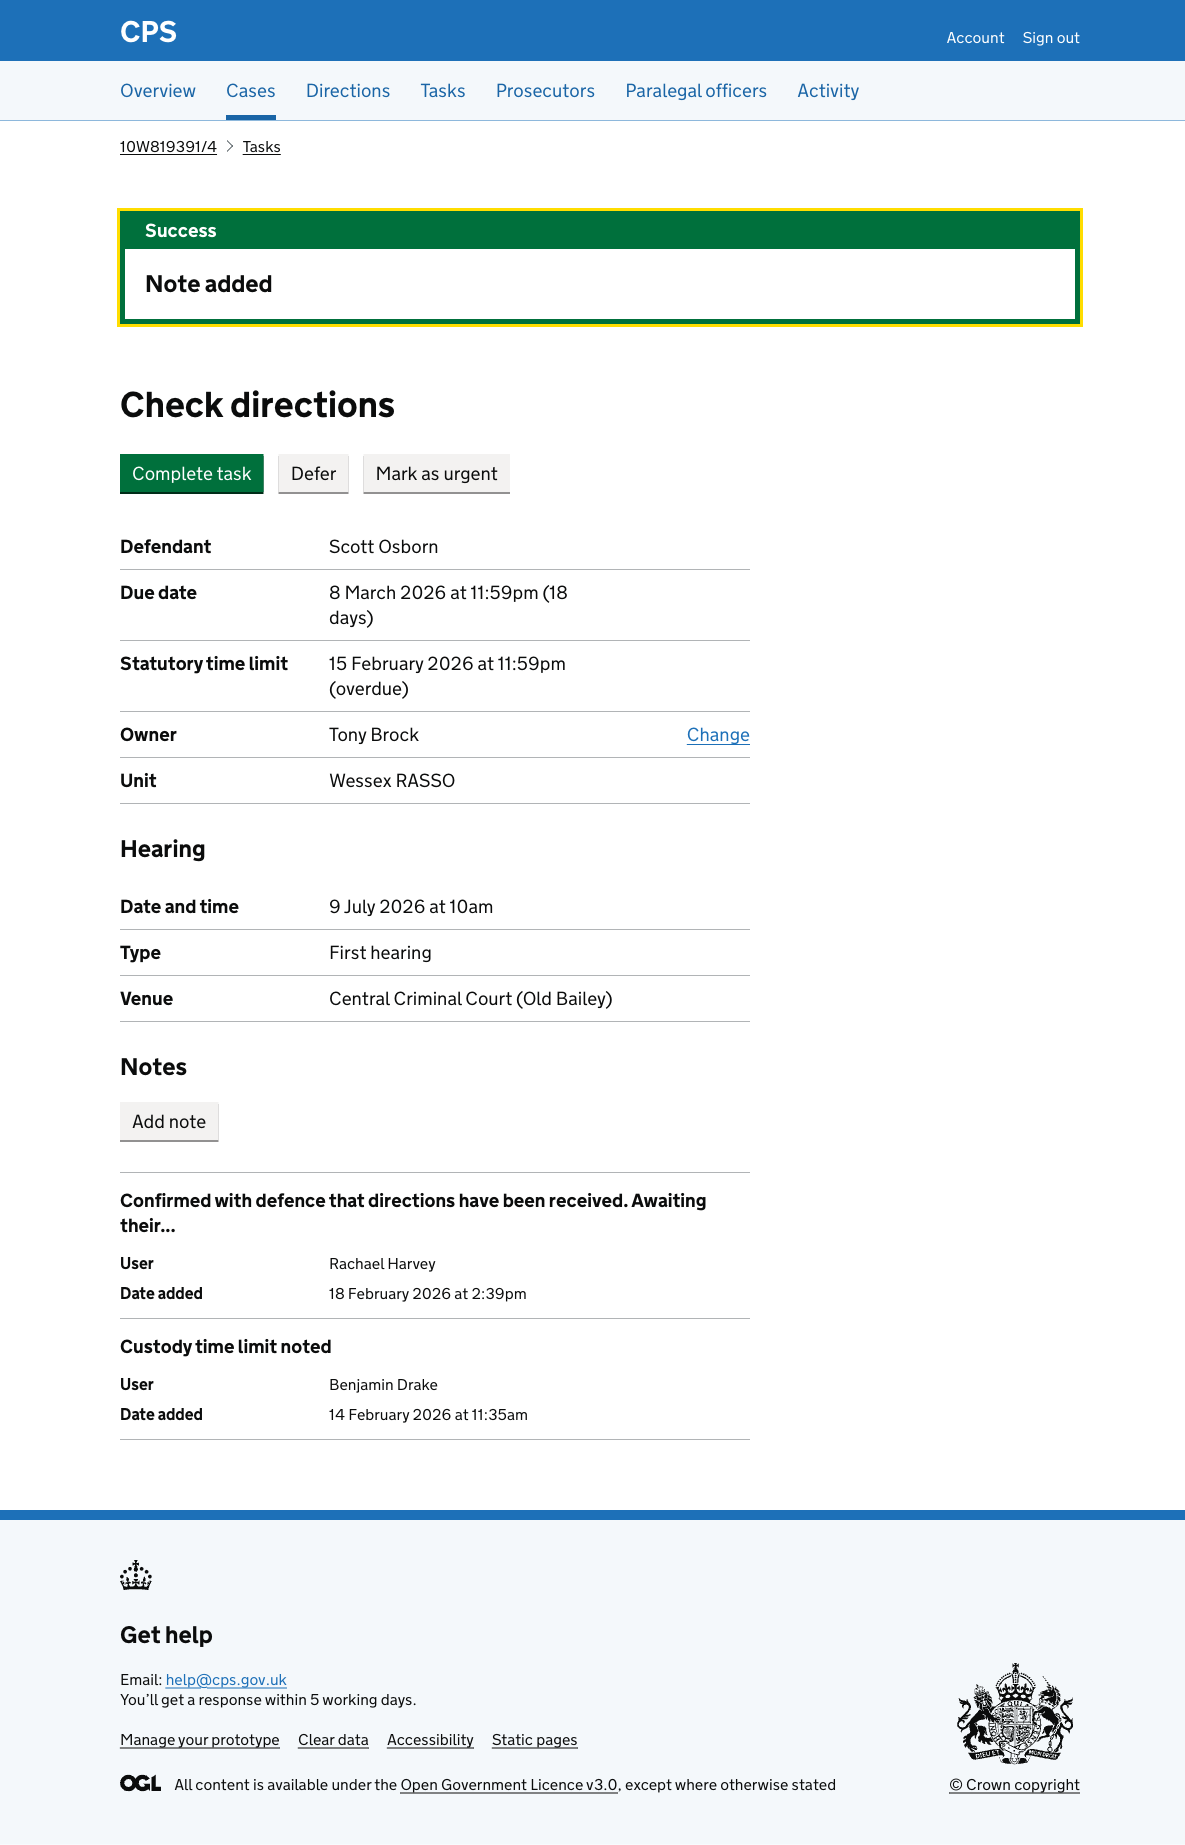Click the crown icon in footer
This screenshot has width=1185, height=1845.
coord(136,1575)
